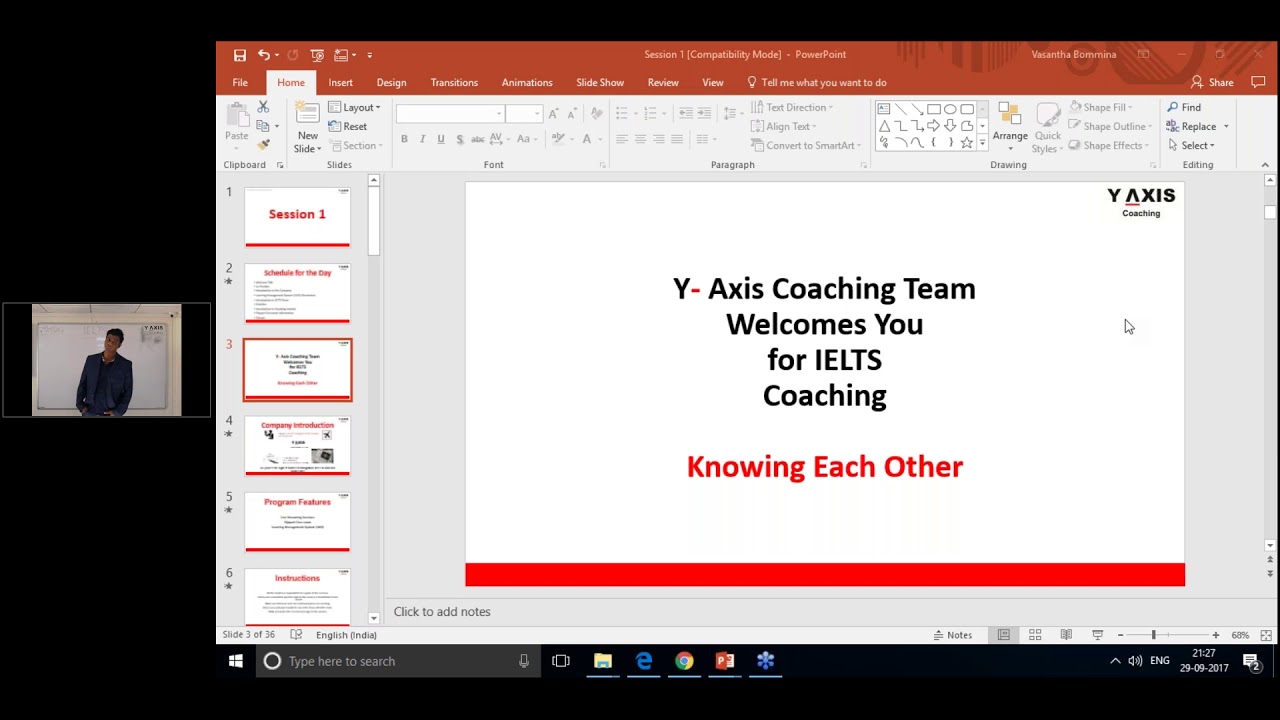Image resolution: width=1280 pixels, height=720 pixels.
Task: Toggle Strikethrough formatting
Action: tap(480, 139)
